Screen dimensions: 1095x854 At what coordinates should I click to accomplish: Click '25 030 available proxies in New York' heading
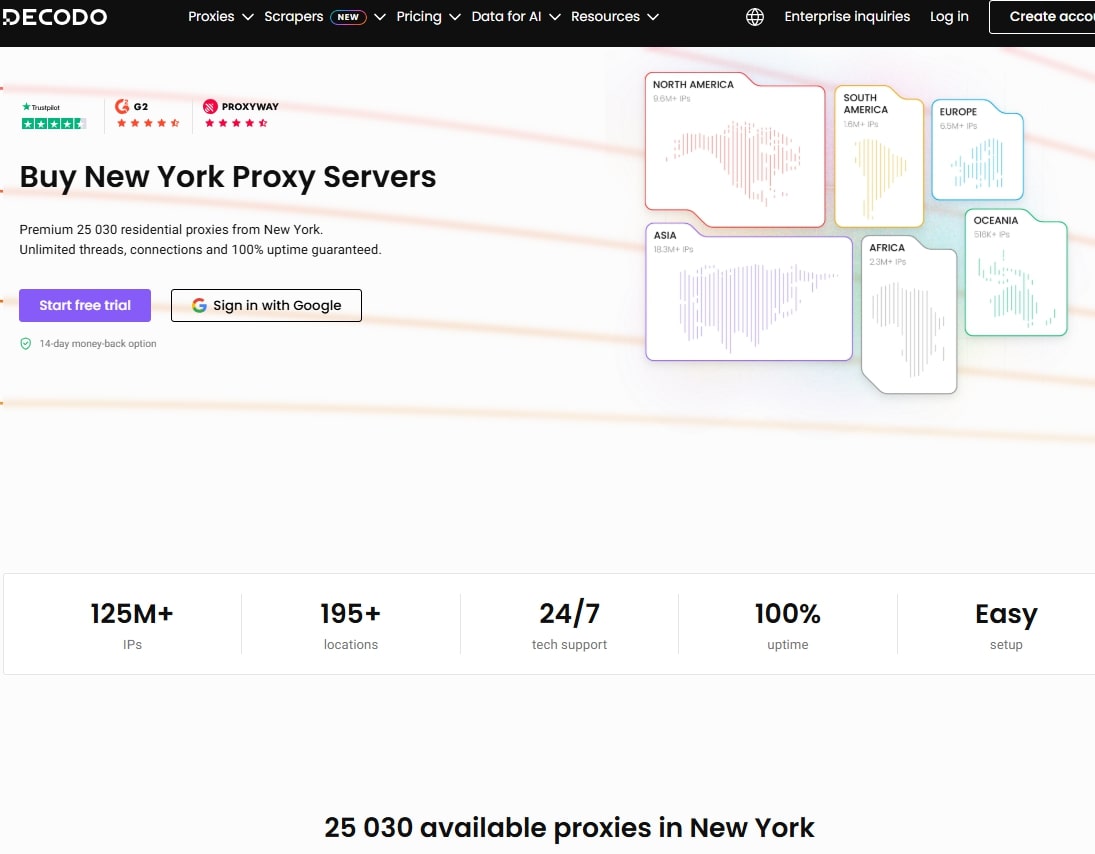coord(569,827)
